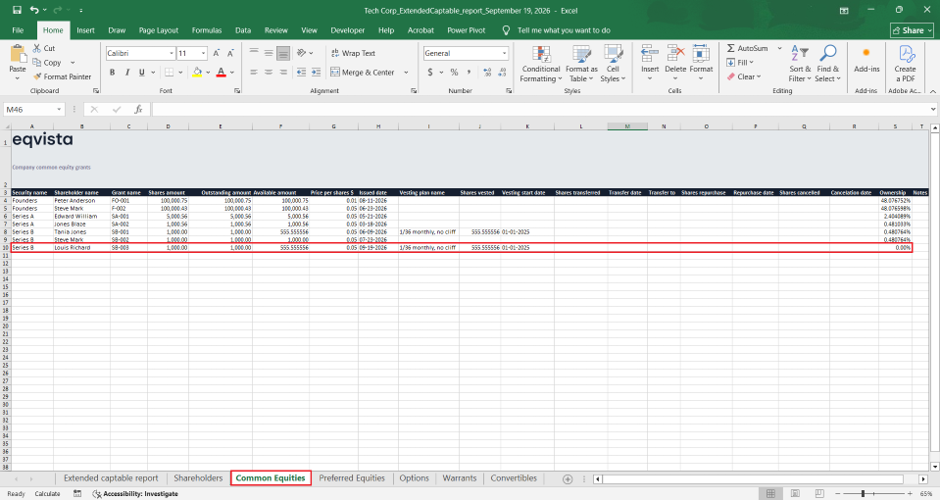Click the Insert function fx icon
Screen dimensions: 940x500
coord(138,109)
